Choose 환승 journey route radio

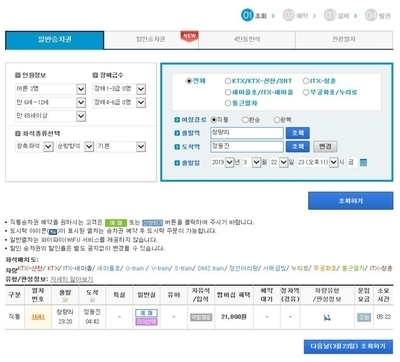point(245,120)
